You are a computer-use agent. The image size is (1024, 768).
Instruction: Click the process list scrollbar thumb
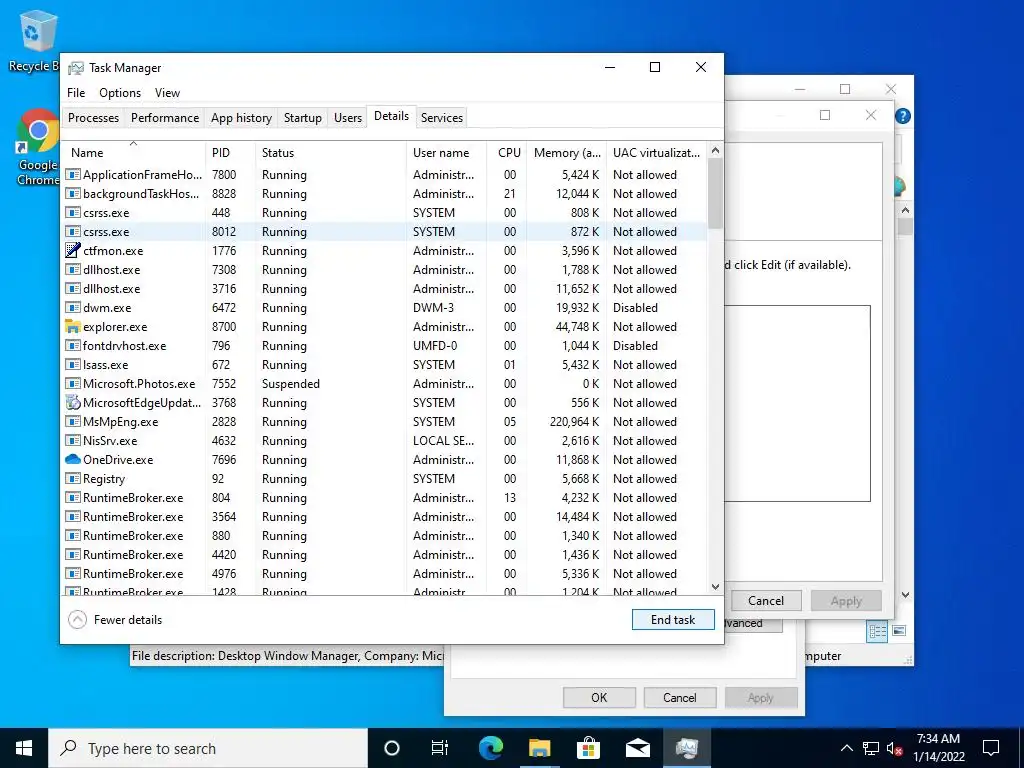715,193
